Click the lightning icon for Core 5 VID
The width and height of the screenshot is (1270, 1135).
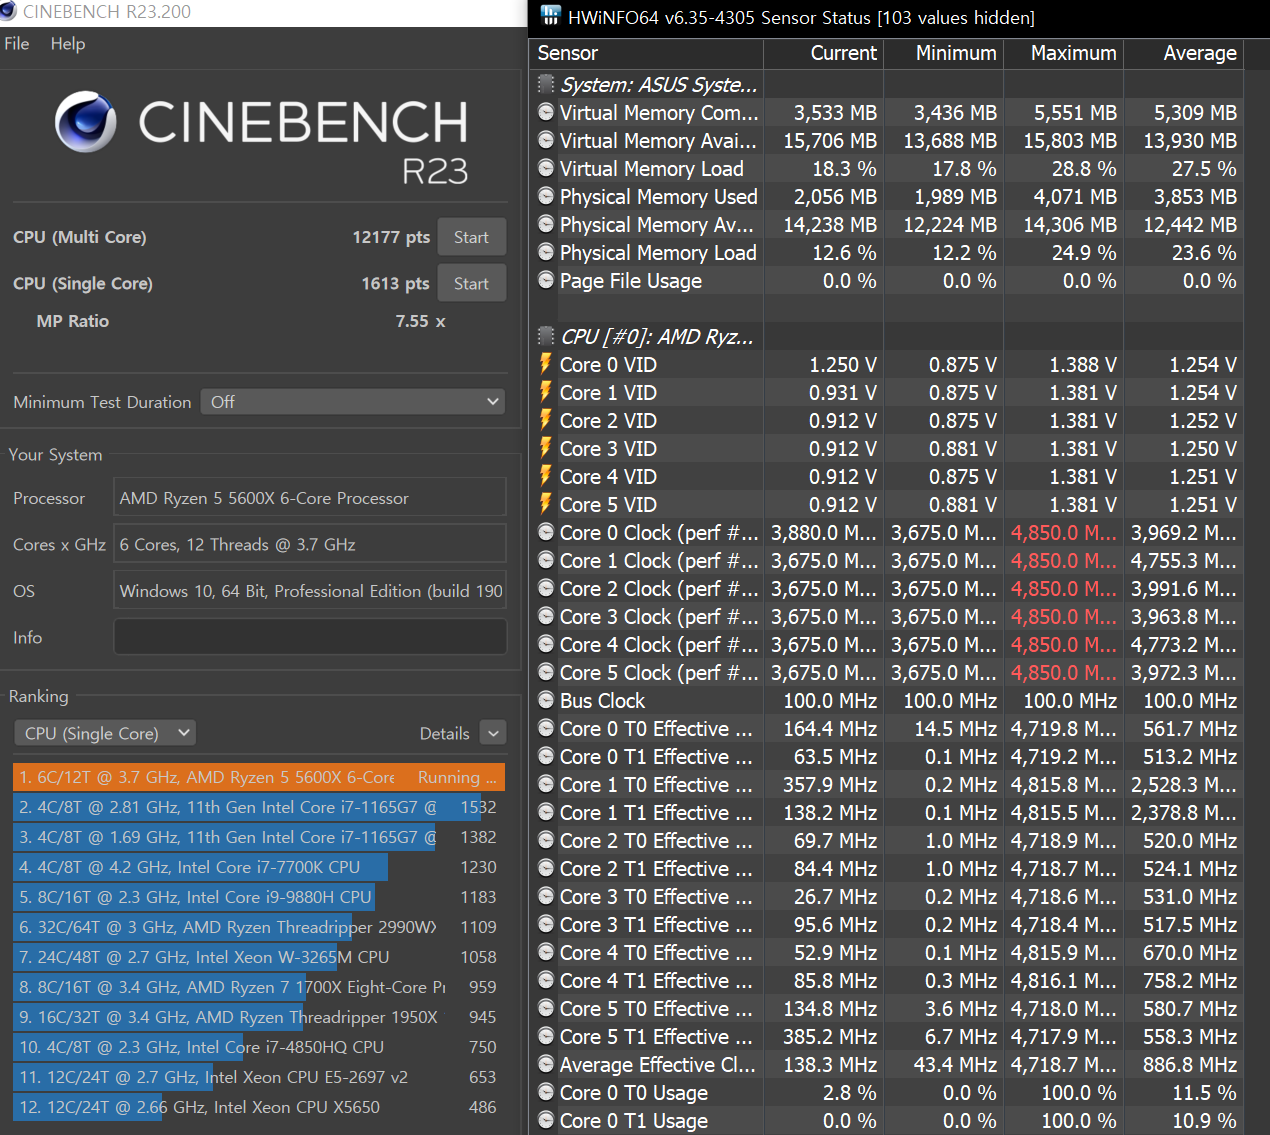coord(546,504)
